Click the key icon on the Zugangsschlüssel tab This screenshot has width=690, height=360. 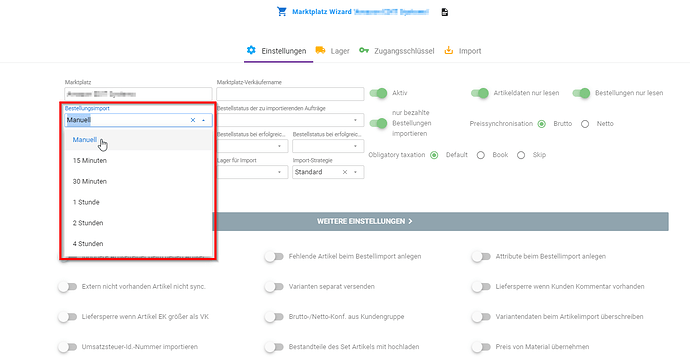364,50
